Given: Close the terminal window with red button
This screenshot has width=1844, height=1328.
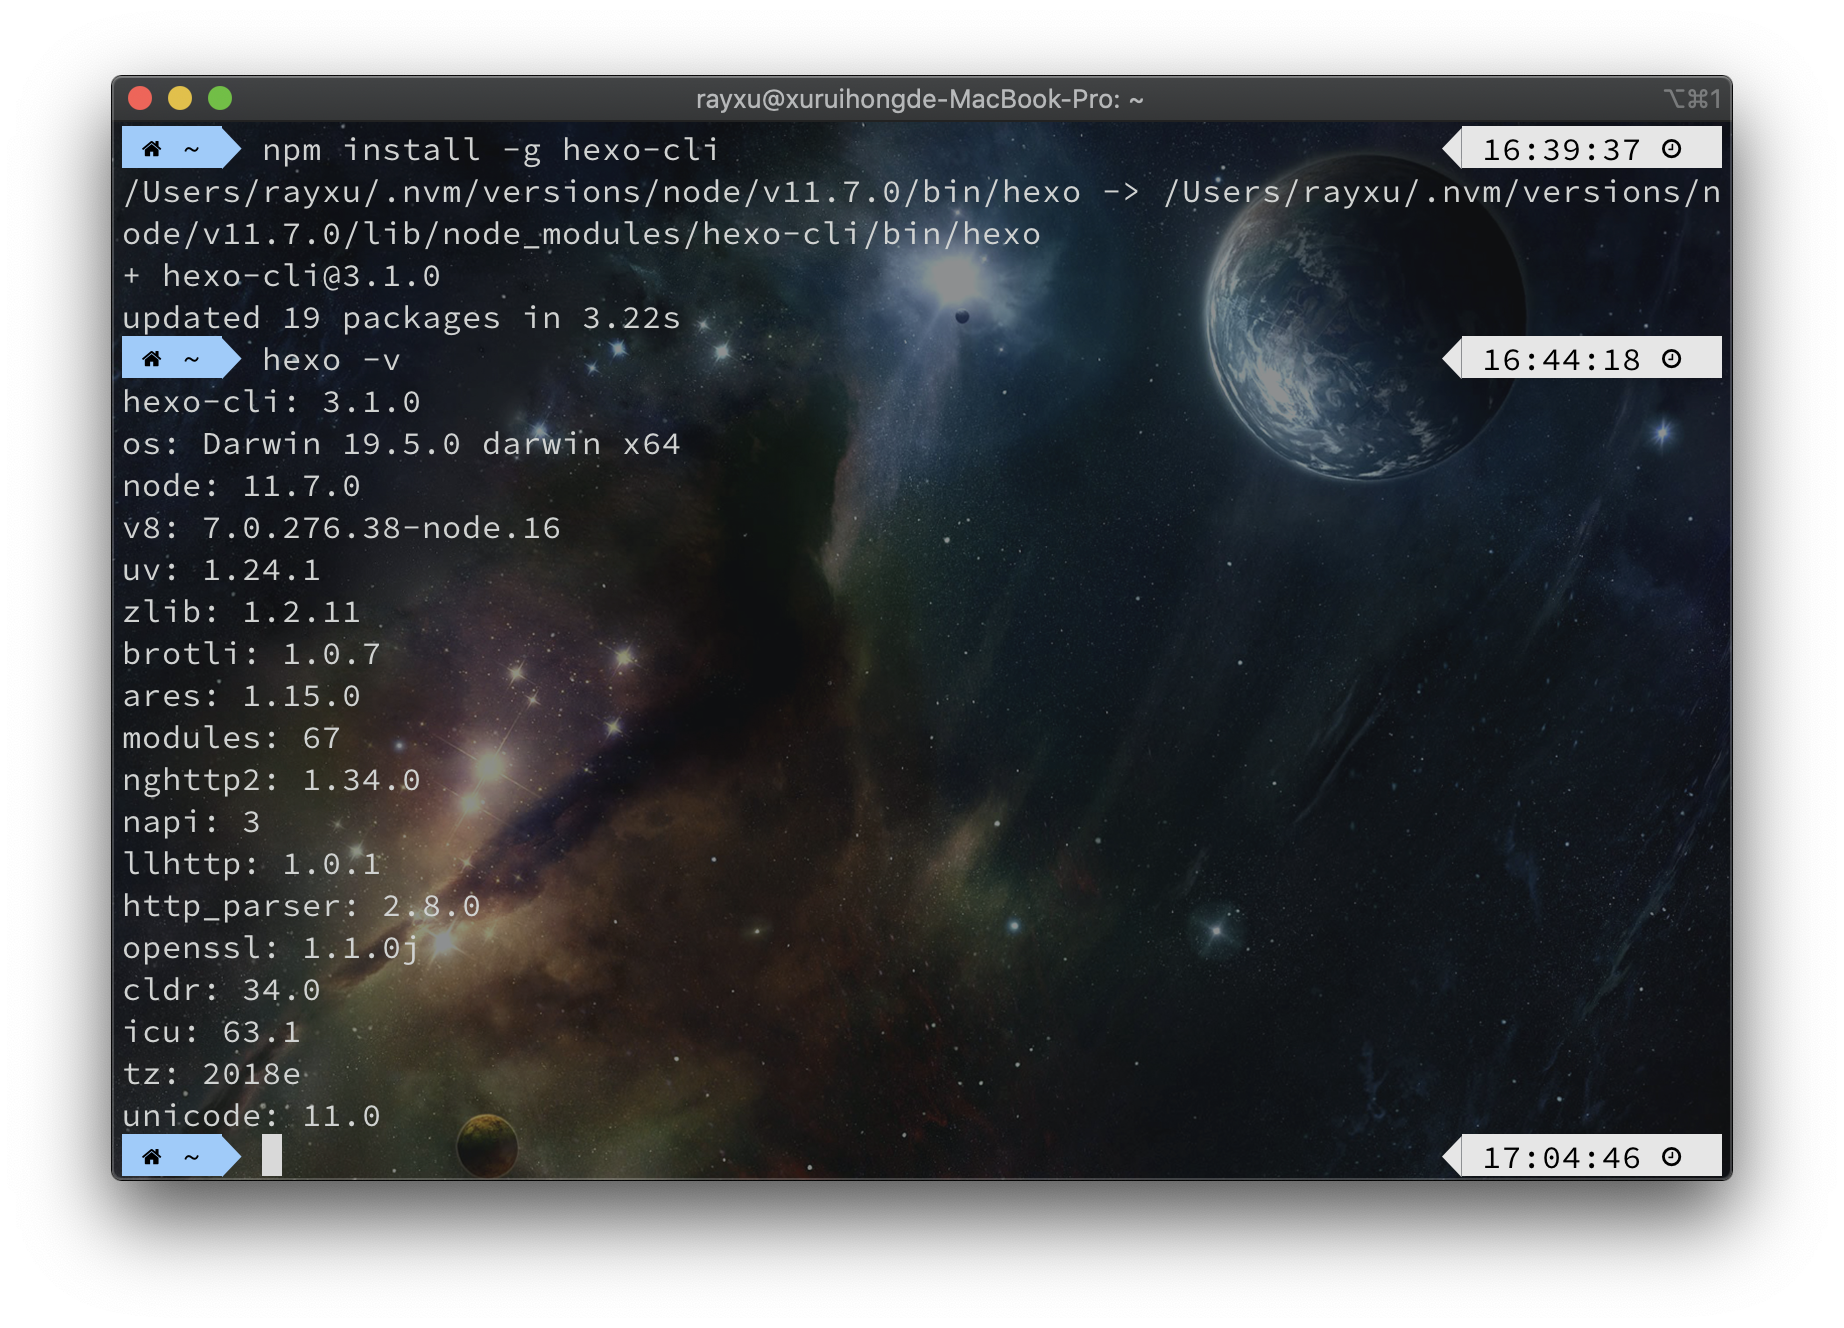Looking at the screenshot, I should tap(140, 98).
